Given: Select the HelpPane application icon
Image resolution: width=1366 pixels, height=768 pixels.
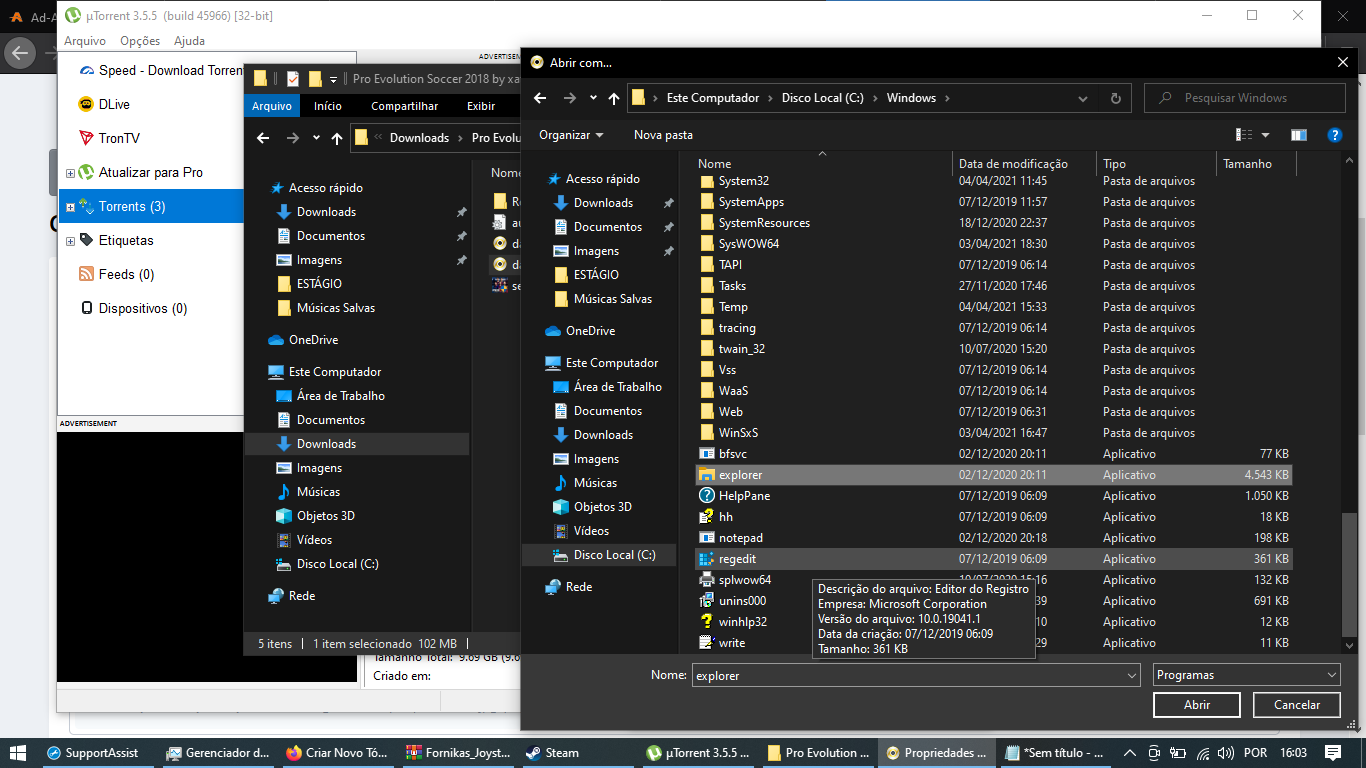Looking at the screenshot, I should 706,496.
